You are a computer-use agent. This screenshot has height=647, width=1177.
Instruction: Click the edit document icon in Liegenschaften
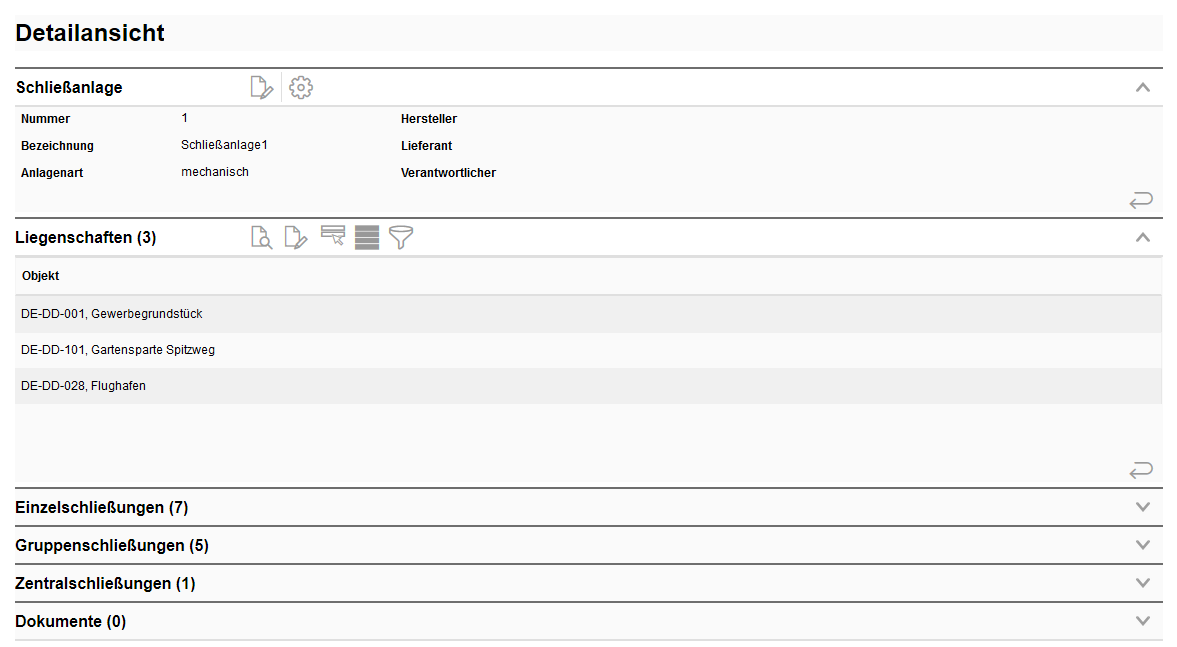coord(296,238)
